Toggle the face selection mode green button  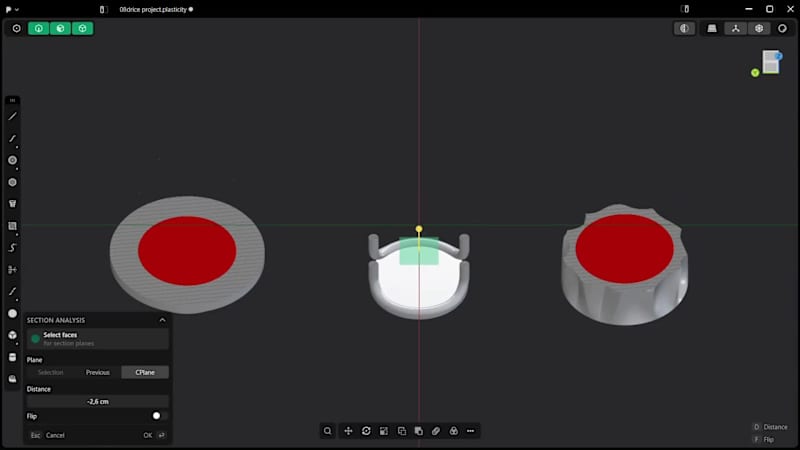pos(60,29)
